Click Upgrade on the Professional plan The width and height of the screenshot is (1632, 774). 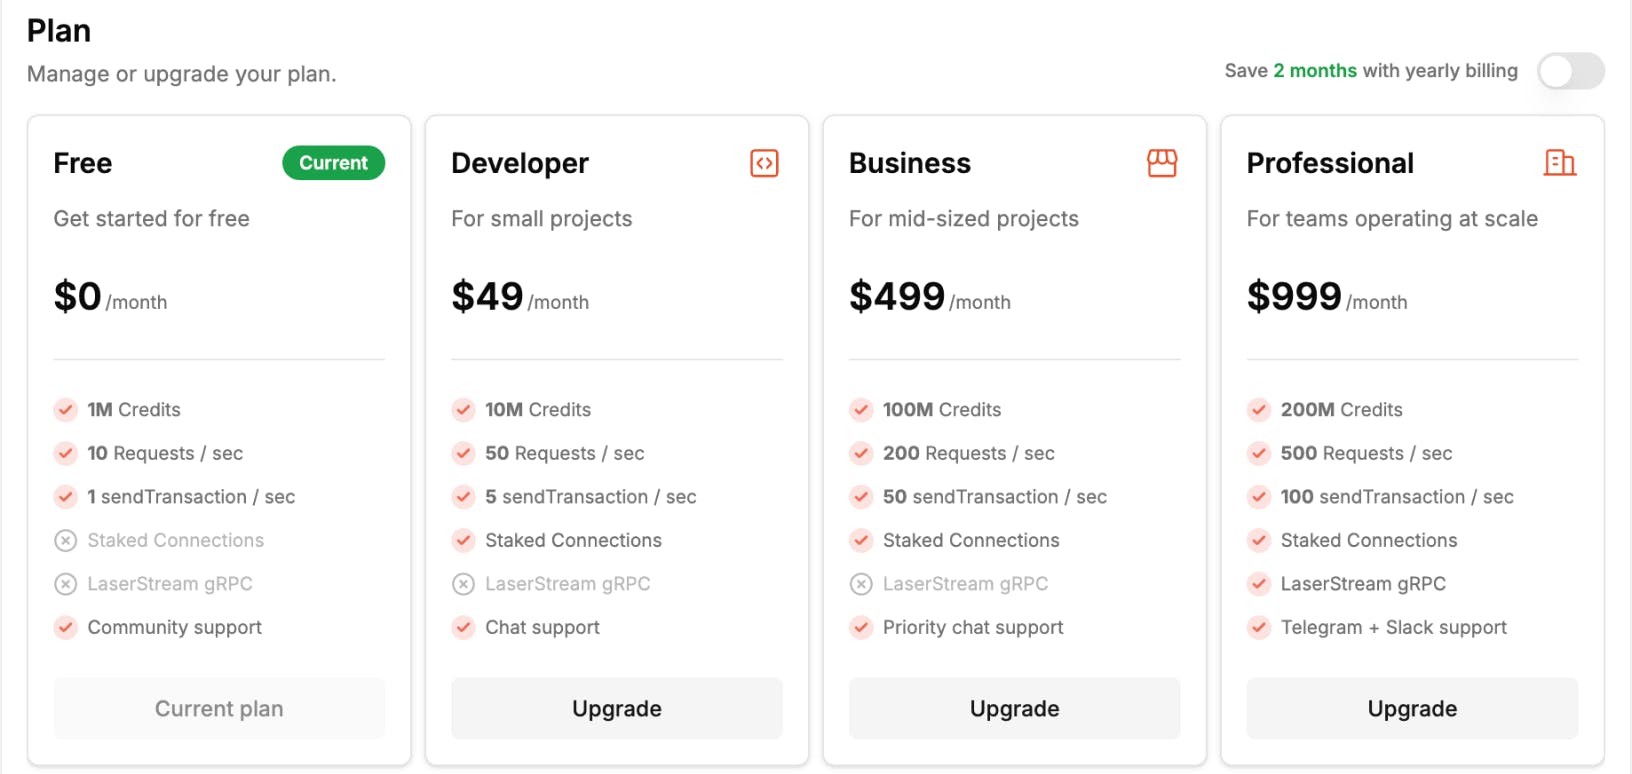1412,708
